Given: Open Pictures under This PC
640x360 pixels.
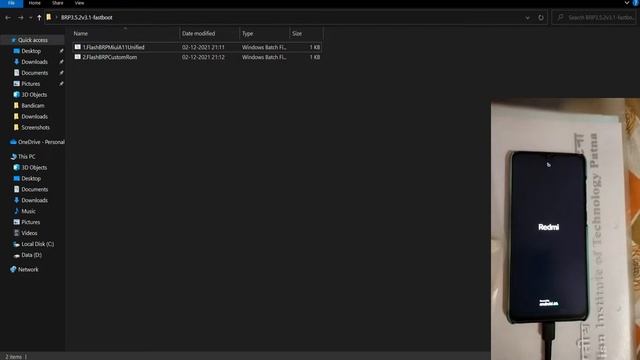Looking at the screenshot, I should (x=31, y=222).
